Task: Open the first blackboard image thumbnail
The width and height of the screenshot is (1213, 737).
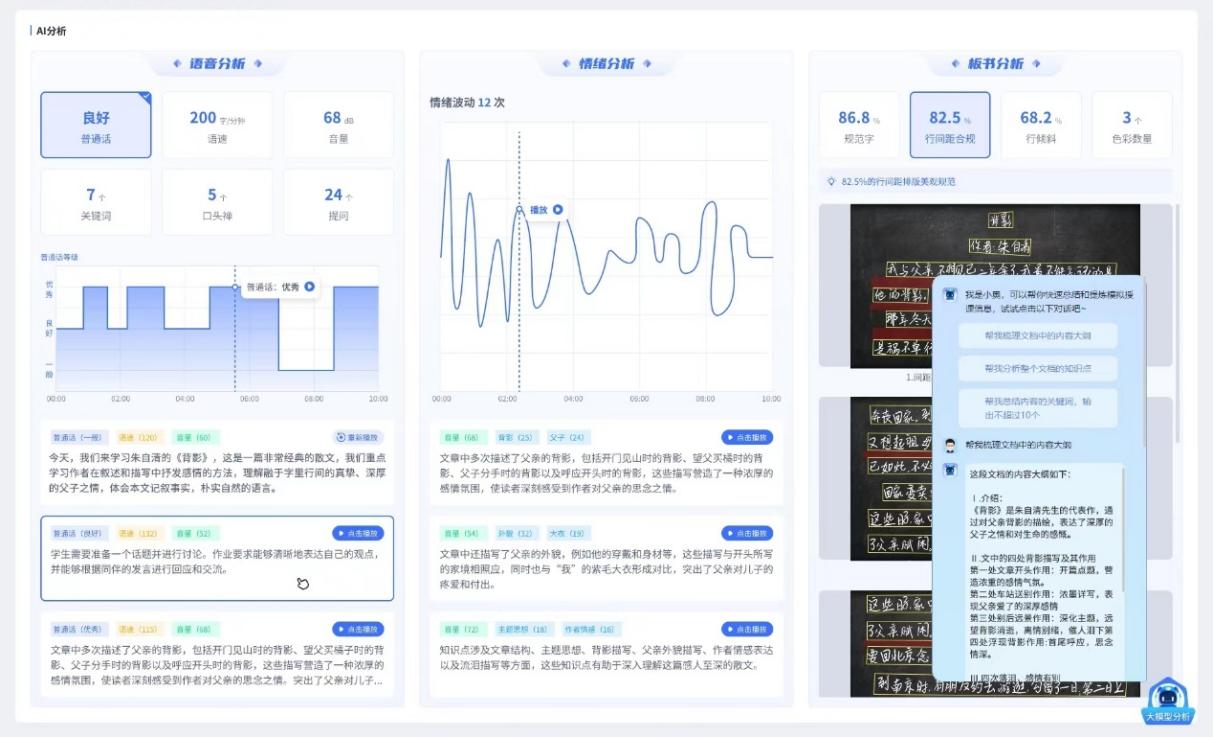Action: point(890,286)
